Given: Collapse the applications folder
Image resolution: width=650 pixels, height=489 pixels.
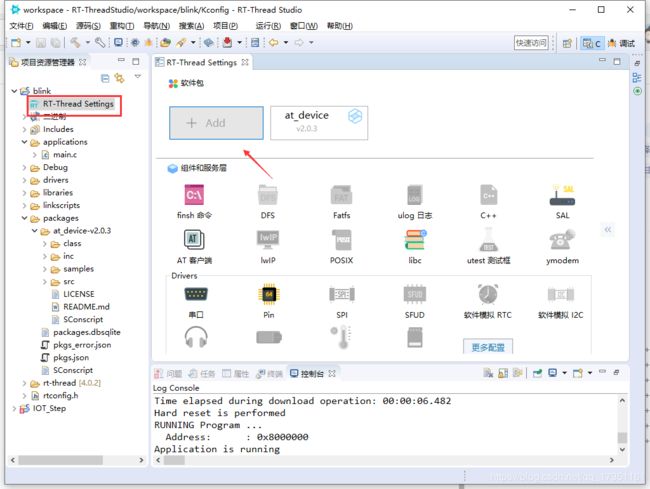Looking at the screenshot, I should coord(24,142).
